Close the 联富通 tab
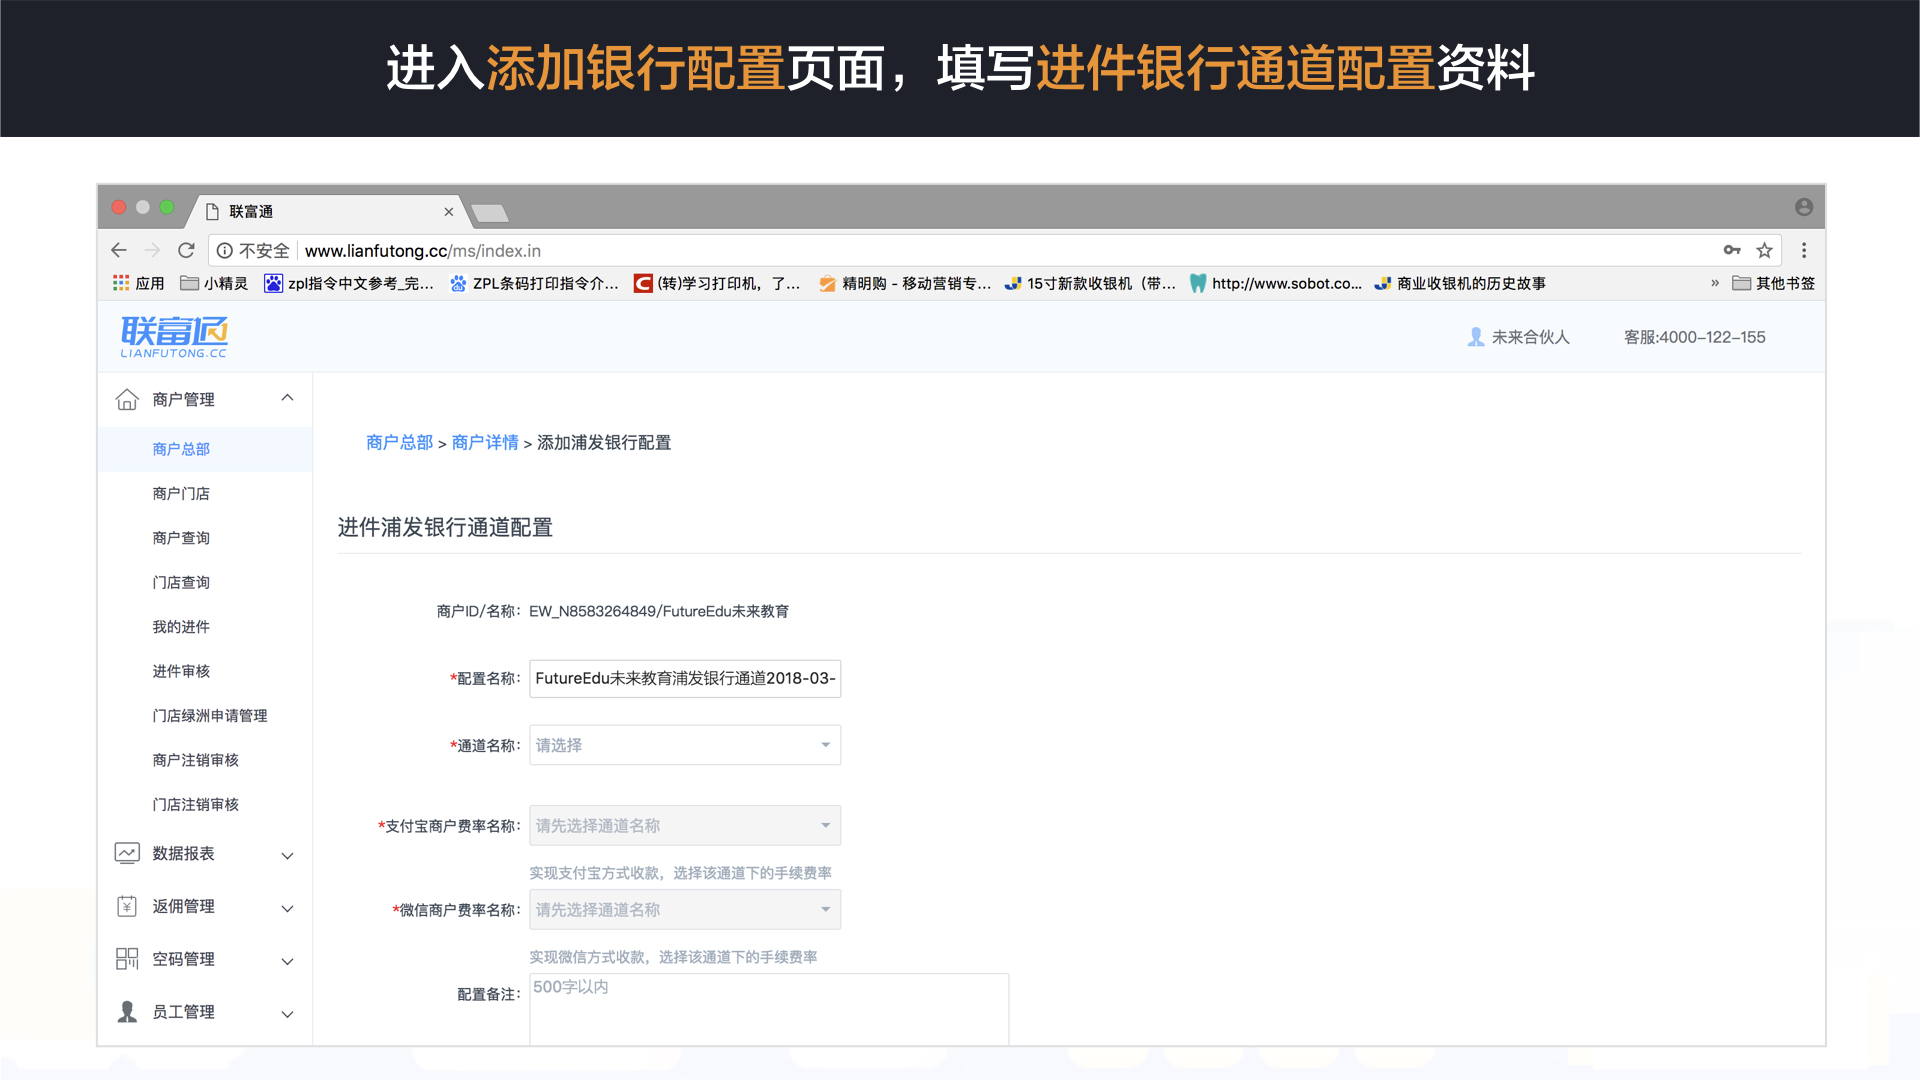Image resolution: width=1920 pixels, height=1080 pixels. point(449,211)
